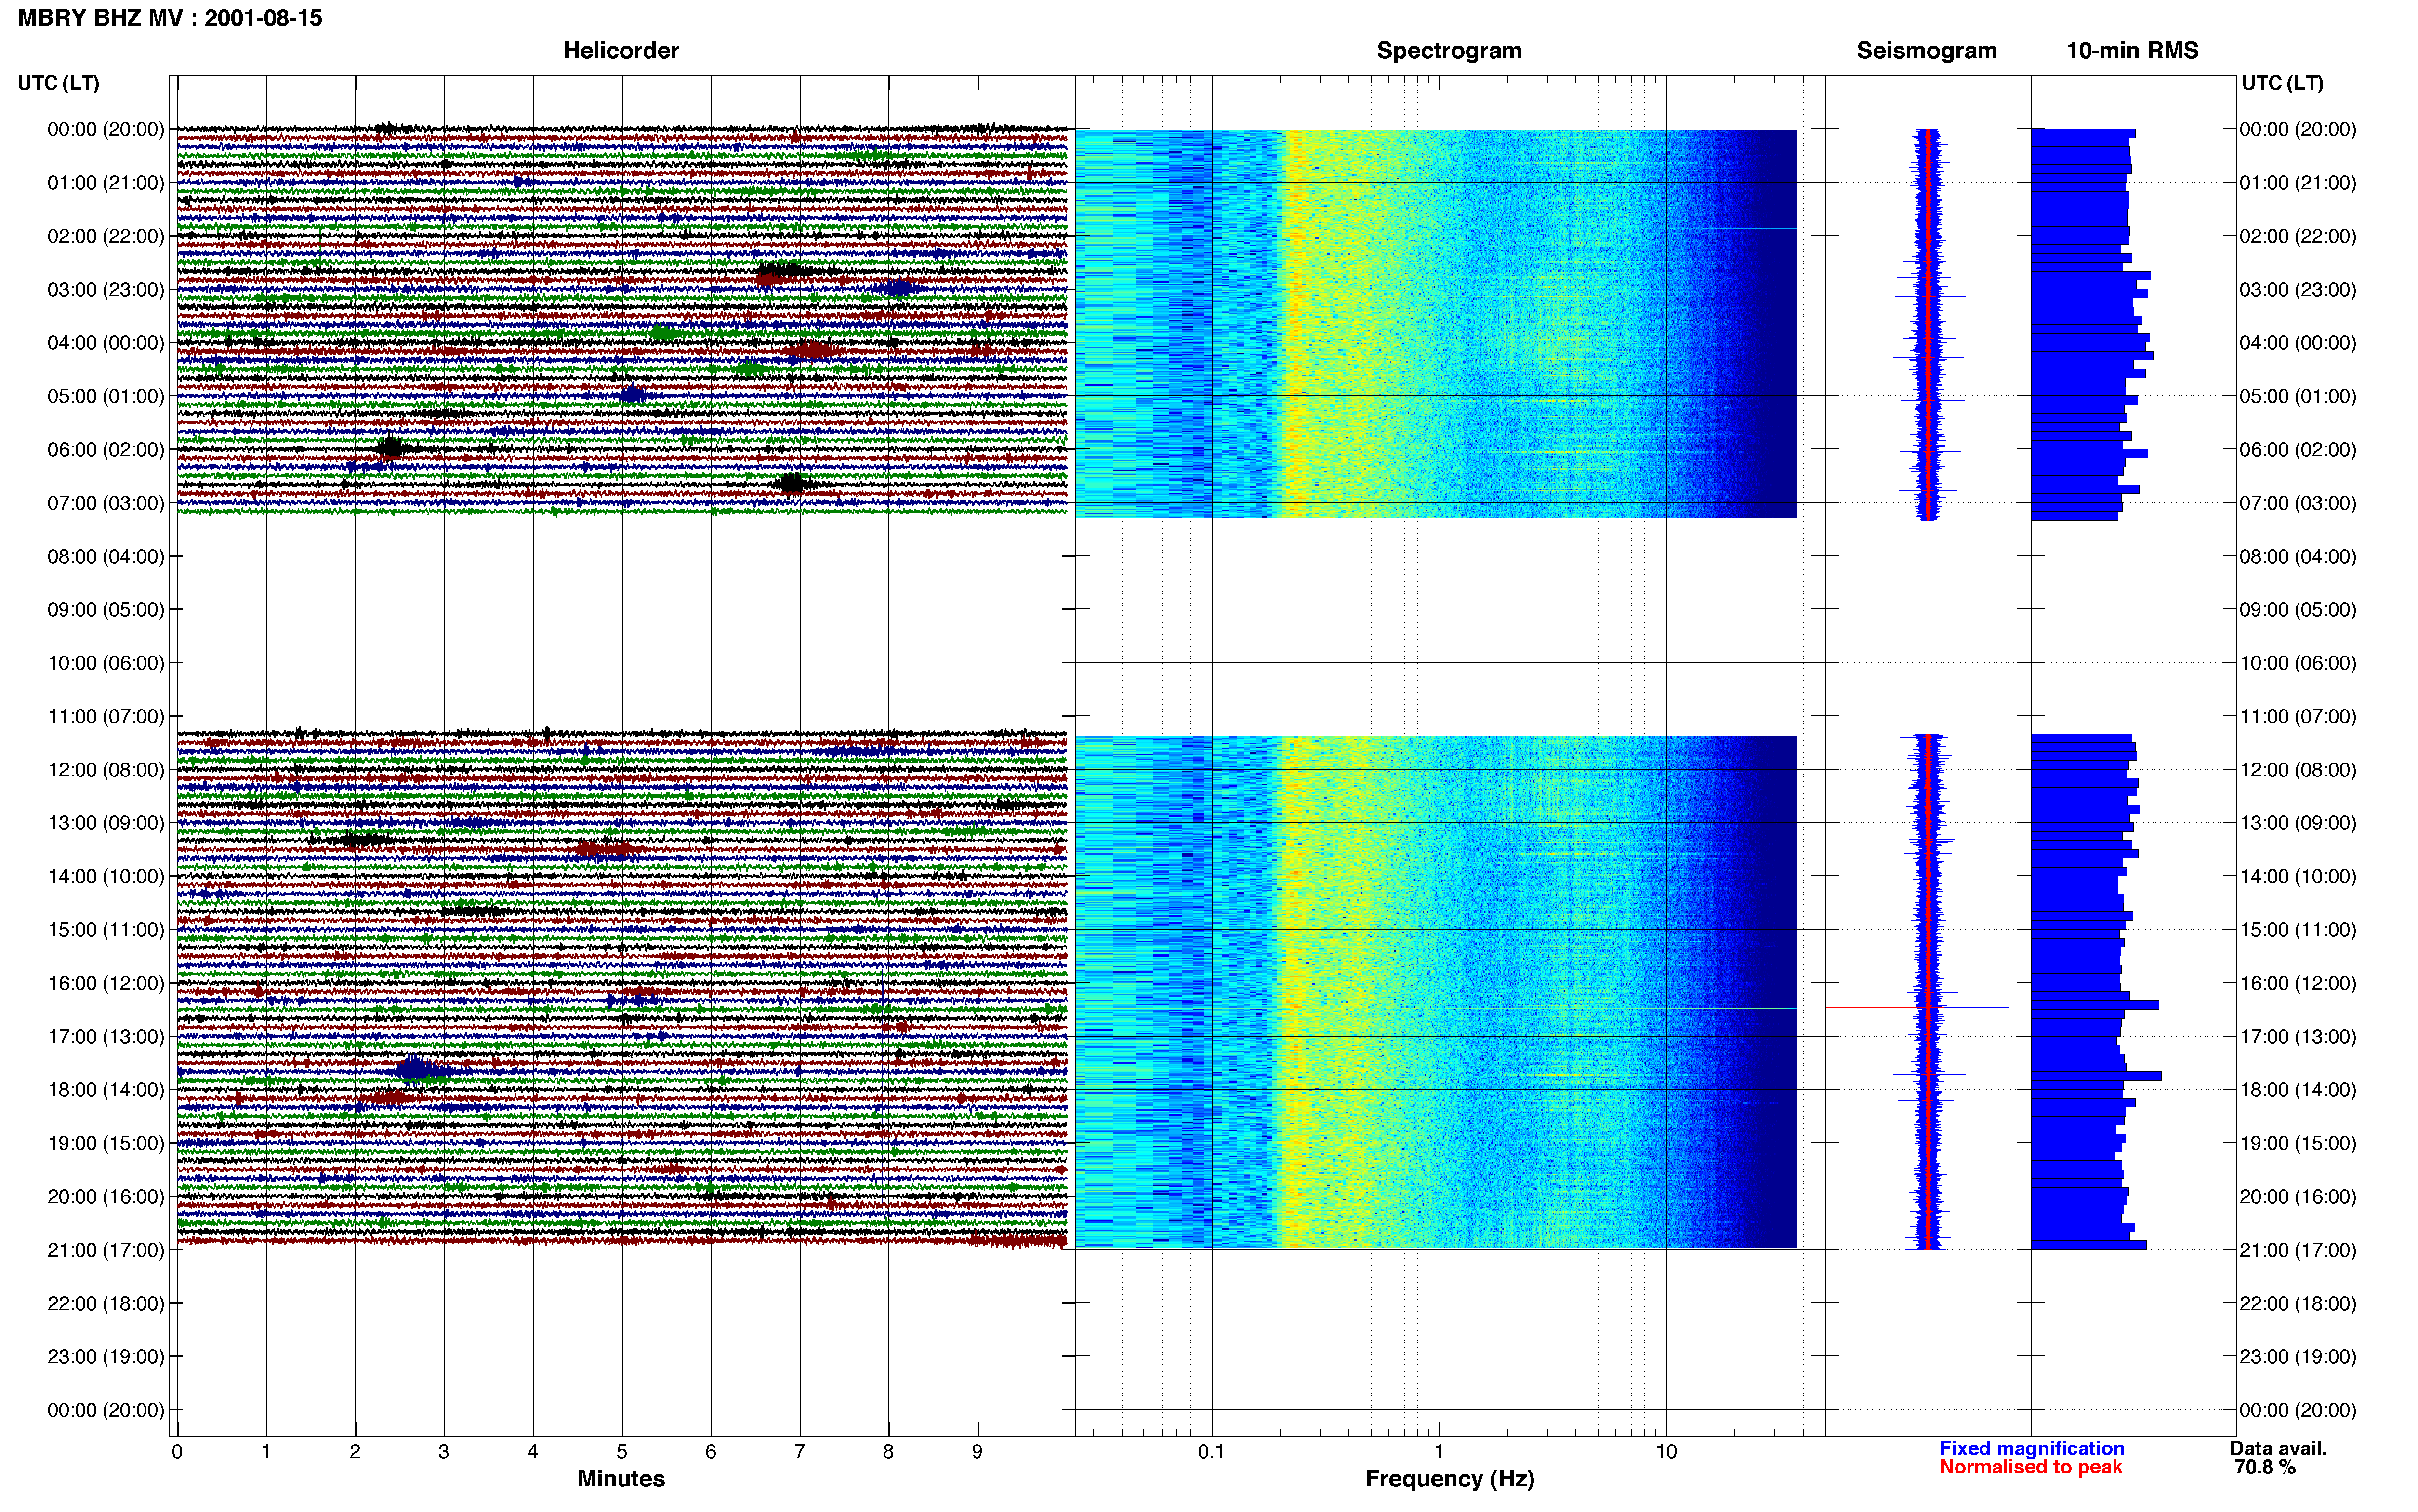This screenshot has height=1512, width=2418.
Task: Click 10:00 (06:00) on the Helicorder time axis
Action: (x=106, y=663)
